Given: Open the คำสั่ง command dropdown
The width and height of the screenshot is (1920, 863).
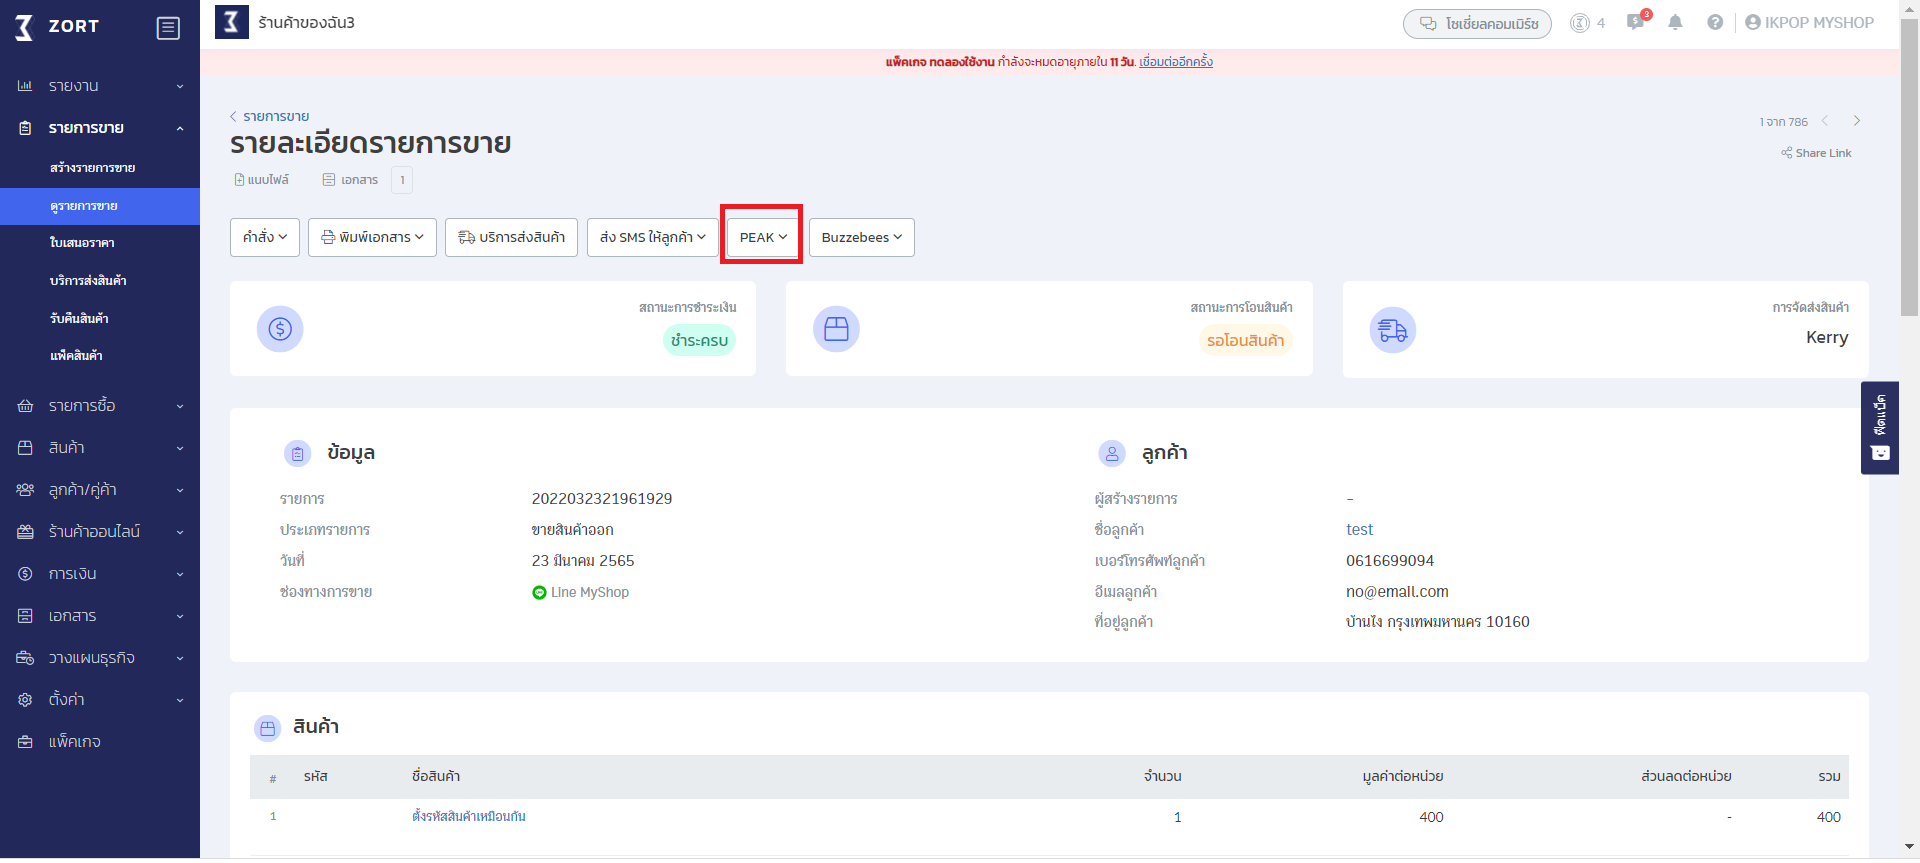Looking at the screenshot, I should pyautogui.click(x=265, y=237).
